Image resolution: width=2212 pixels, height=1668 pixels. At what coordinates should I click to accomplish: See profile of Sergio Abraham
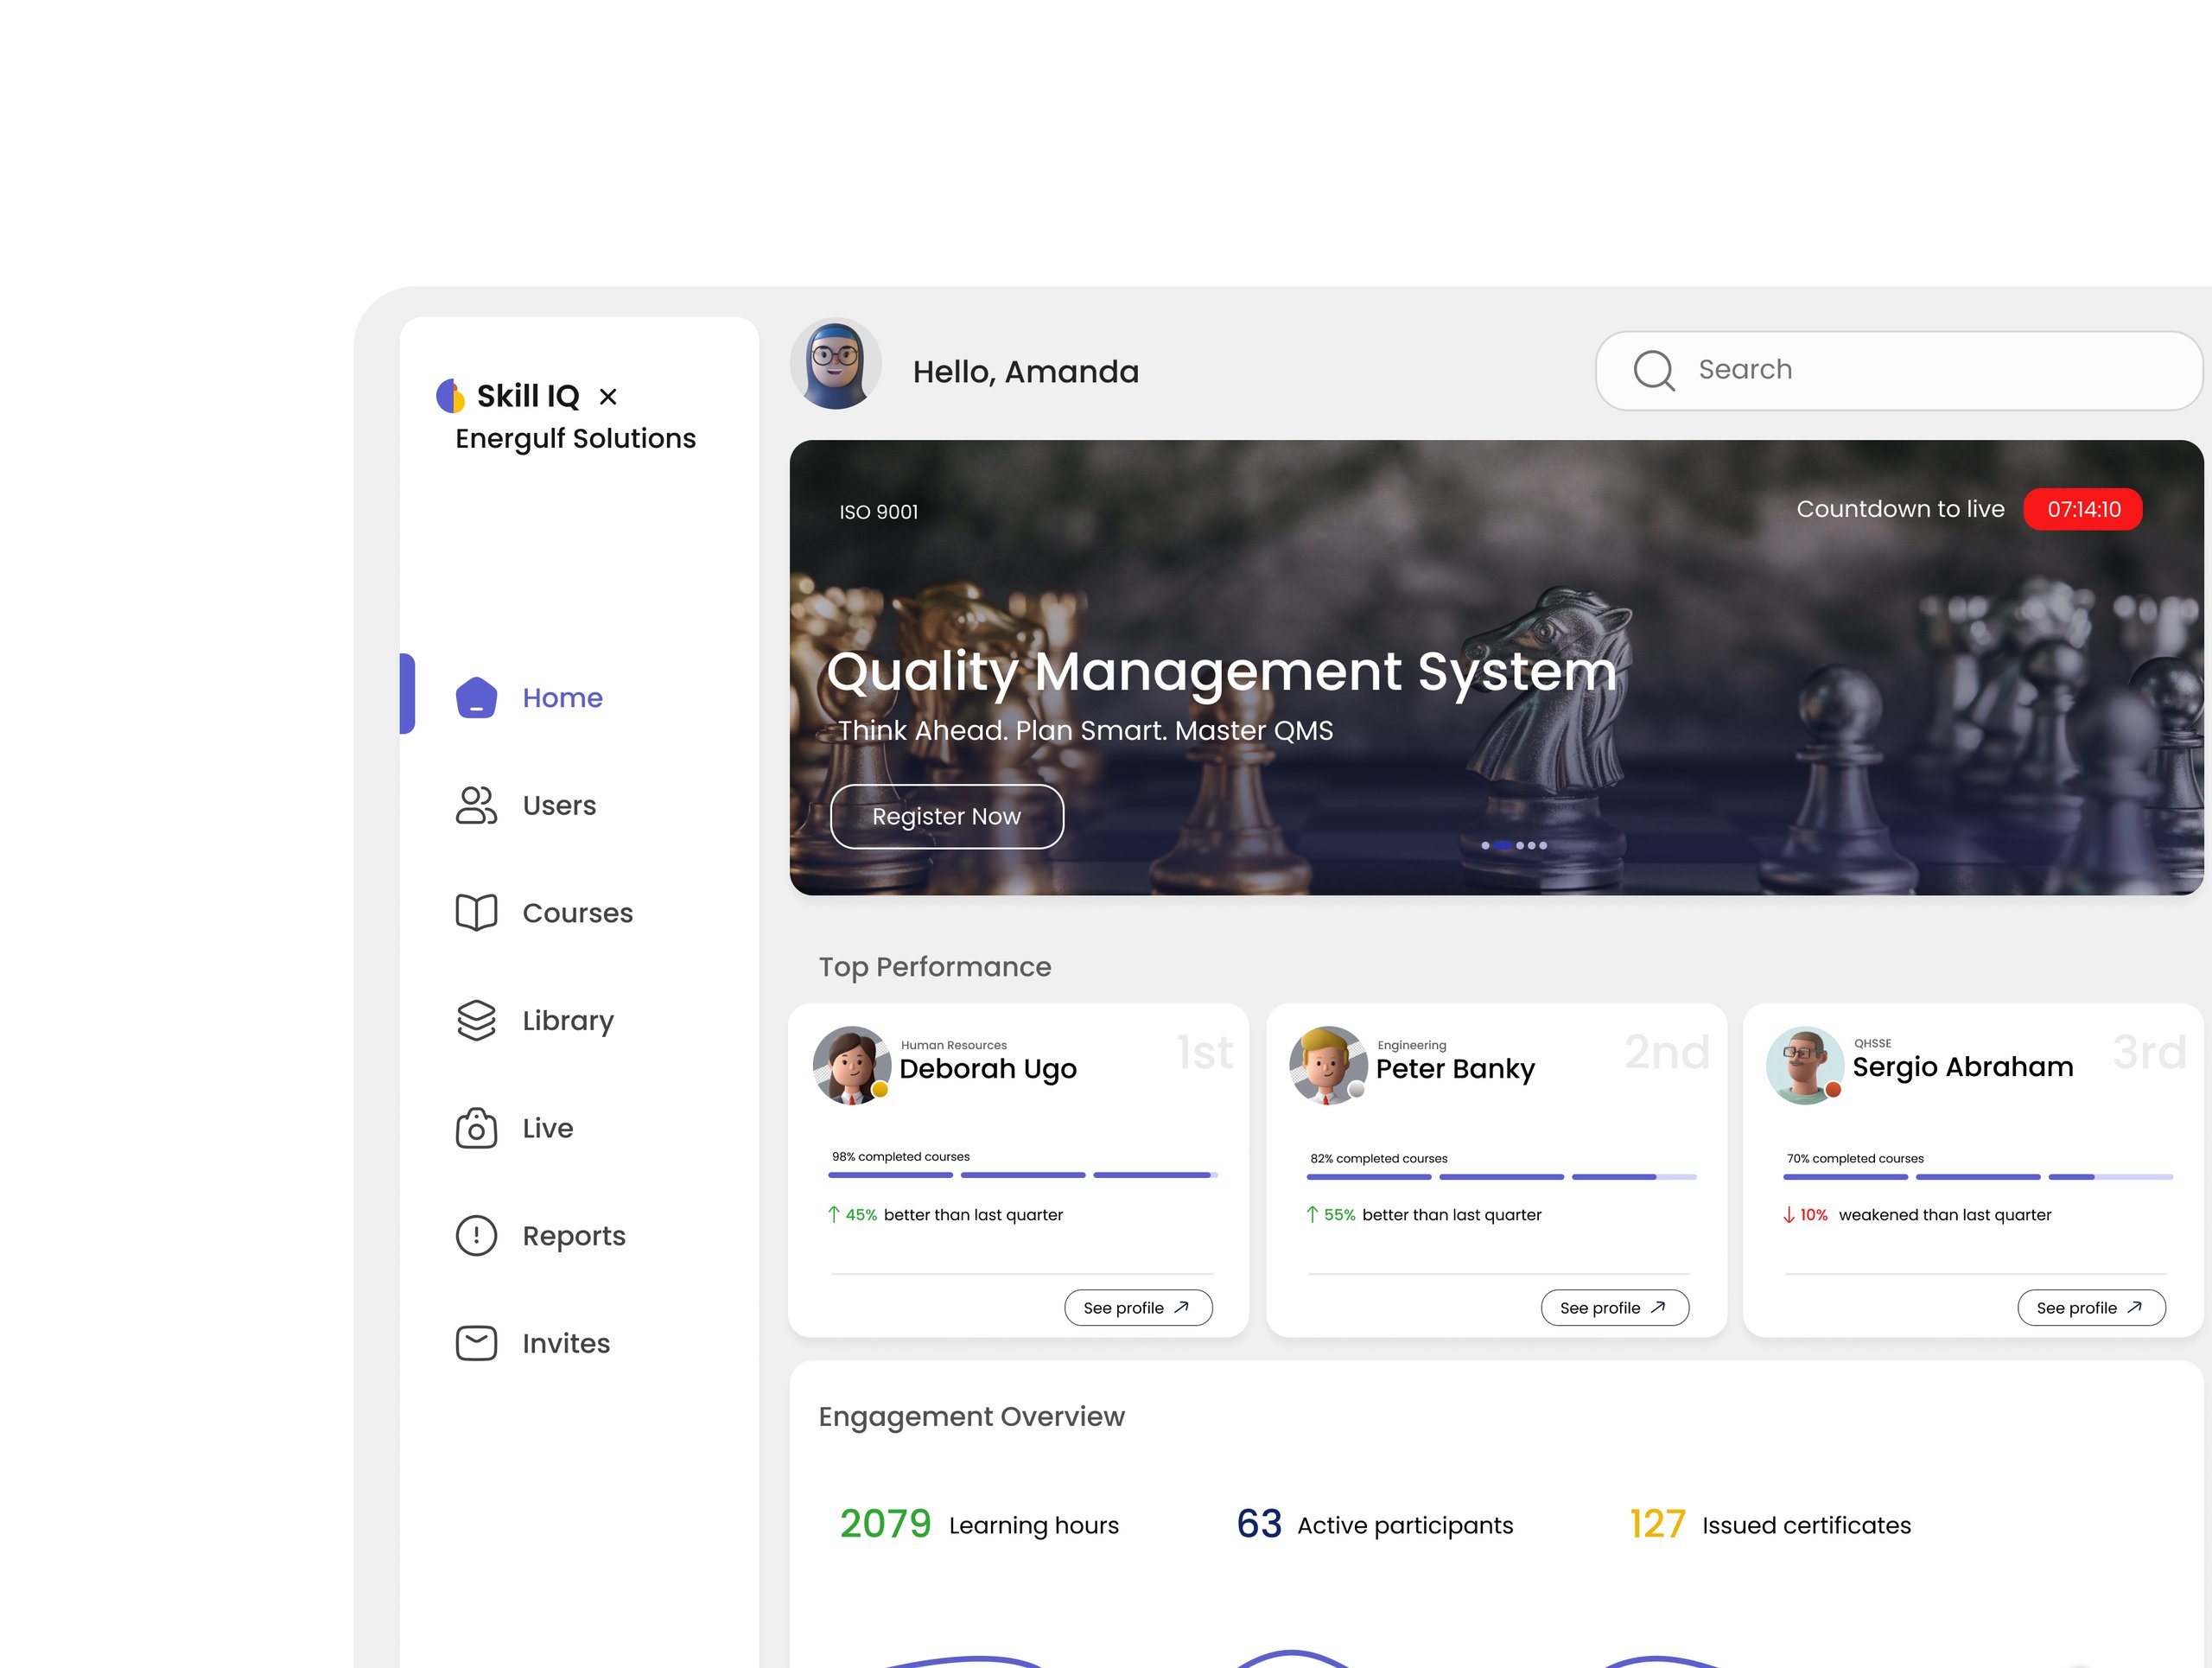(2092, 1307)
